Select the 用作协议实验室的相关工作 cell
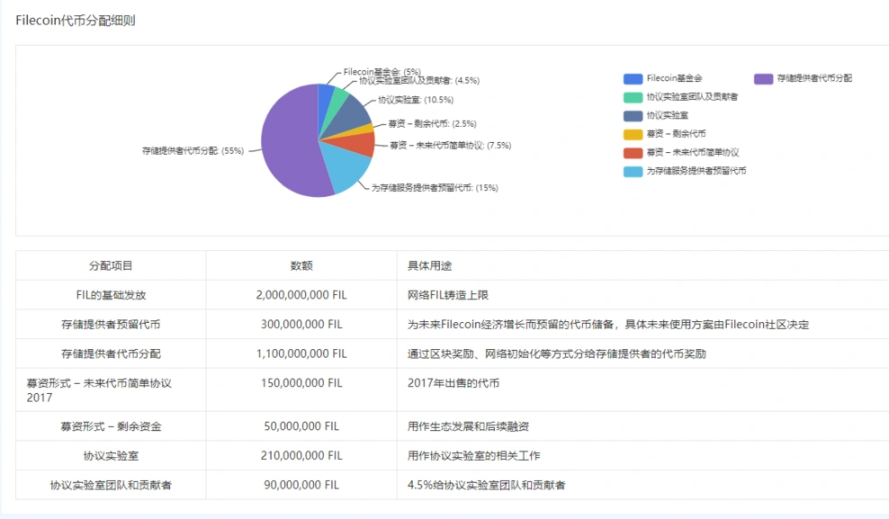 (643, 456)
